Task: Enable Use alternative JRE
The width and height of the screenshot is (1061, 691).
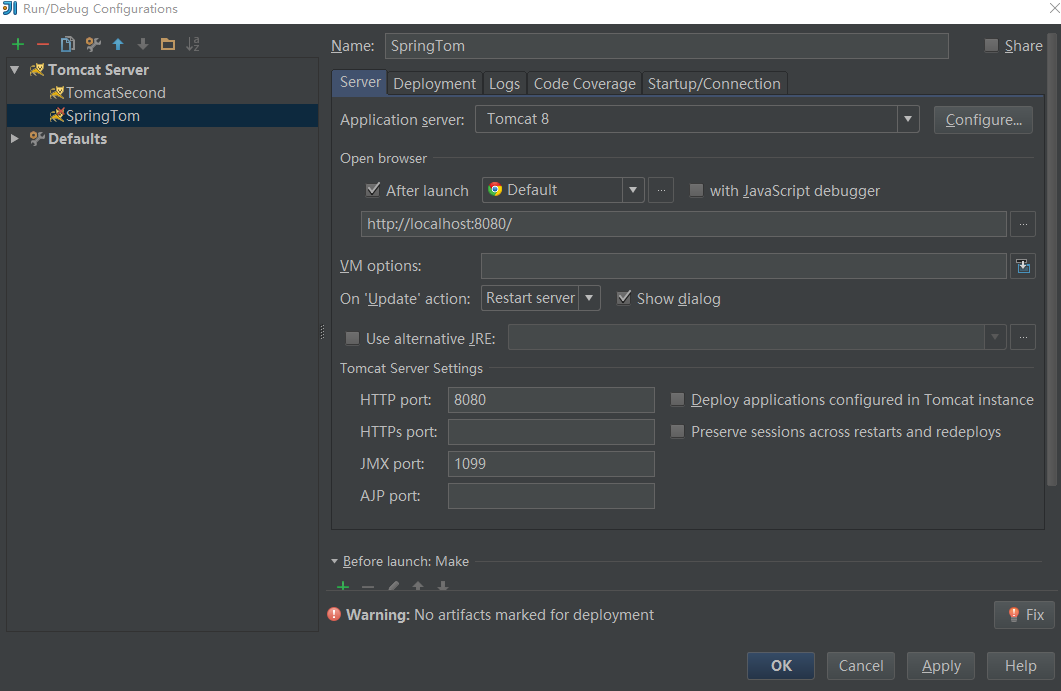Action: click(x=352, y=338)
